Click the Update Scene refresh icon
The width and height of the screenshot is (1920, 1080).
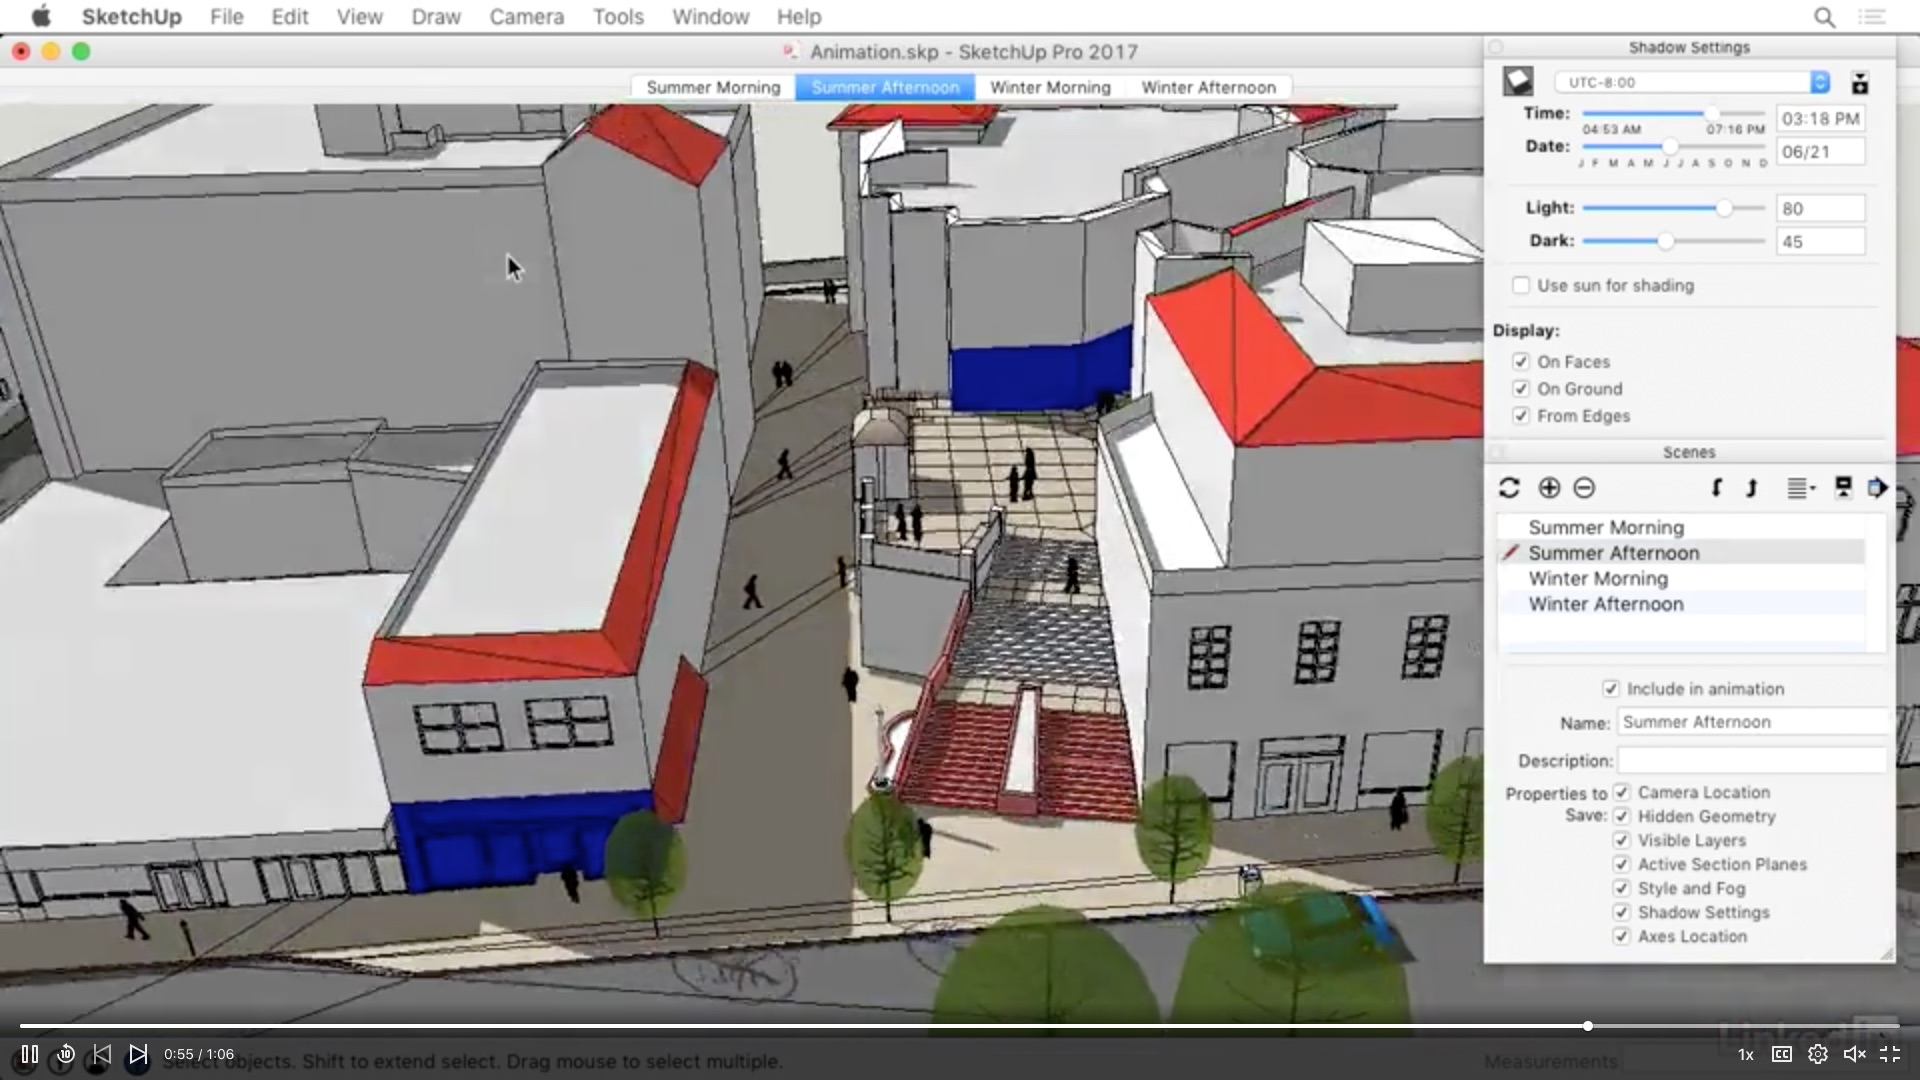tap(1509, 488)
